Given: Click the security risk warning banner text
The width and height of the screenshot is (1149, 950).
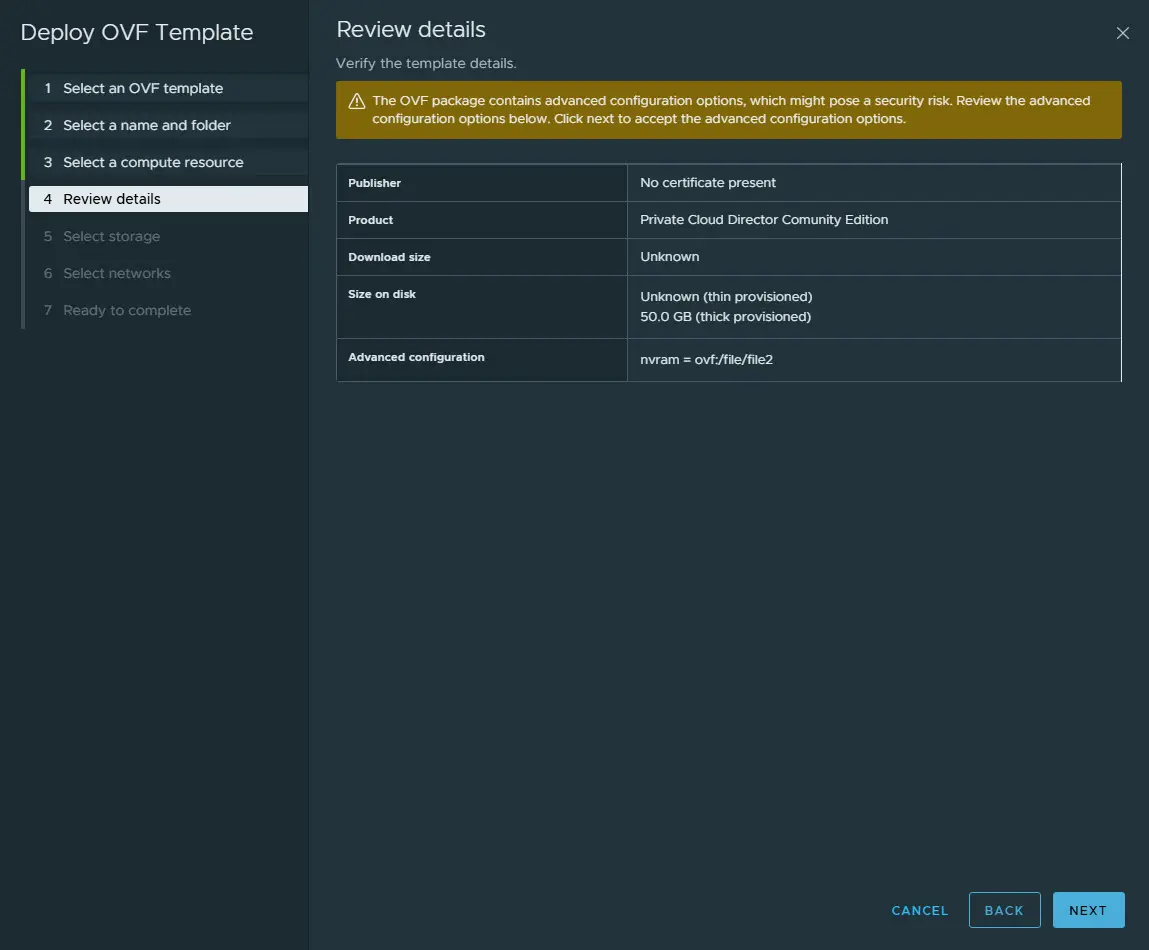Looking at the screenshot, I should coord(731,109).
